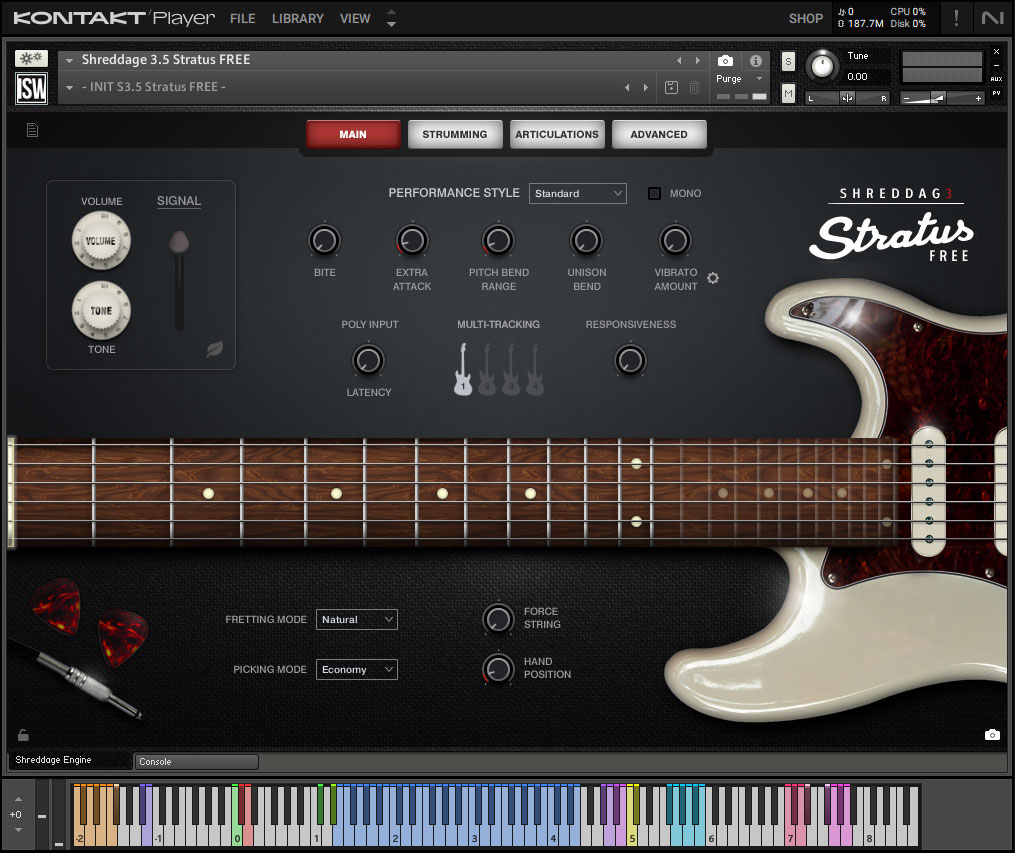Click the lock icon at the bottom left
The width and height of the screenshot is (1015, 853).
(x=23, y=735)
